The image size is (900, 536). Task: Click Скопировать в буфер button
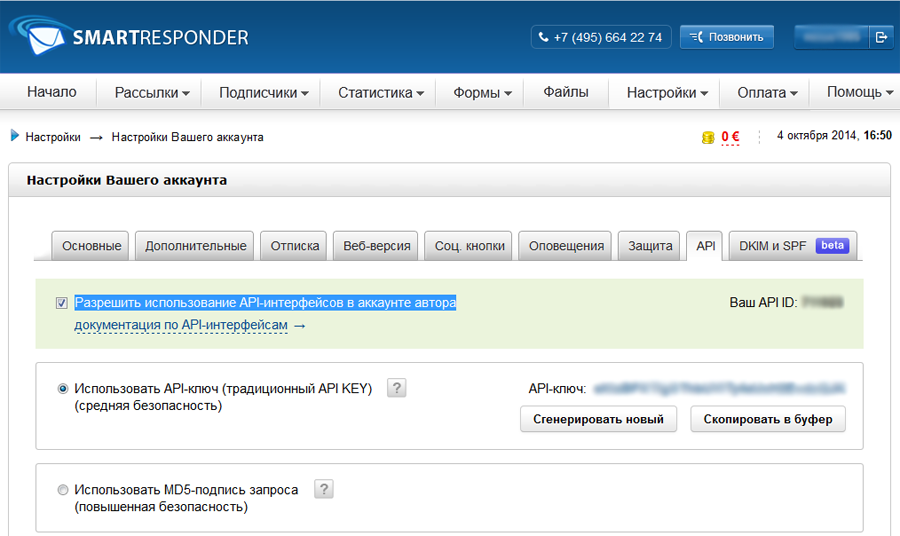click(x=768, y=420)
